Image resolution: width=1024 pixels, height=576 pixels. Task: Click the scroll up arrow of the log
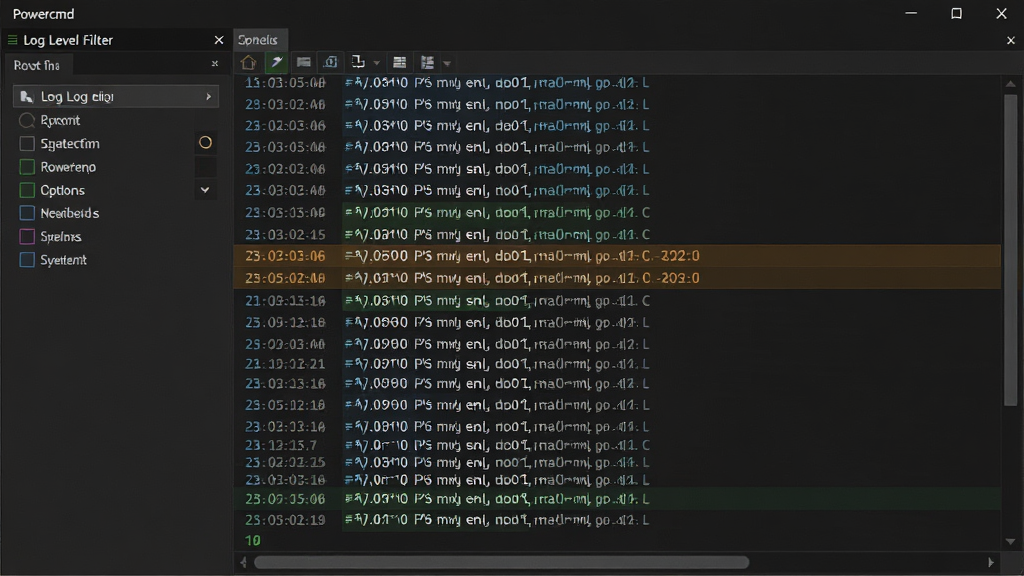(1010, 84)
